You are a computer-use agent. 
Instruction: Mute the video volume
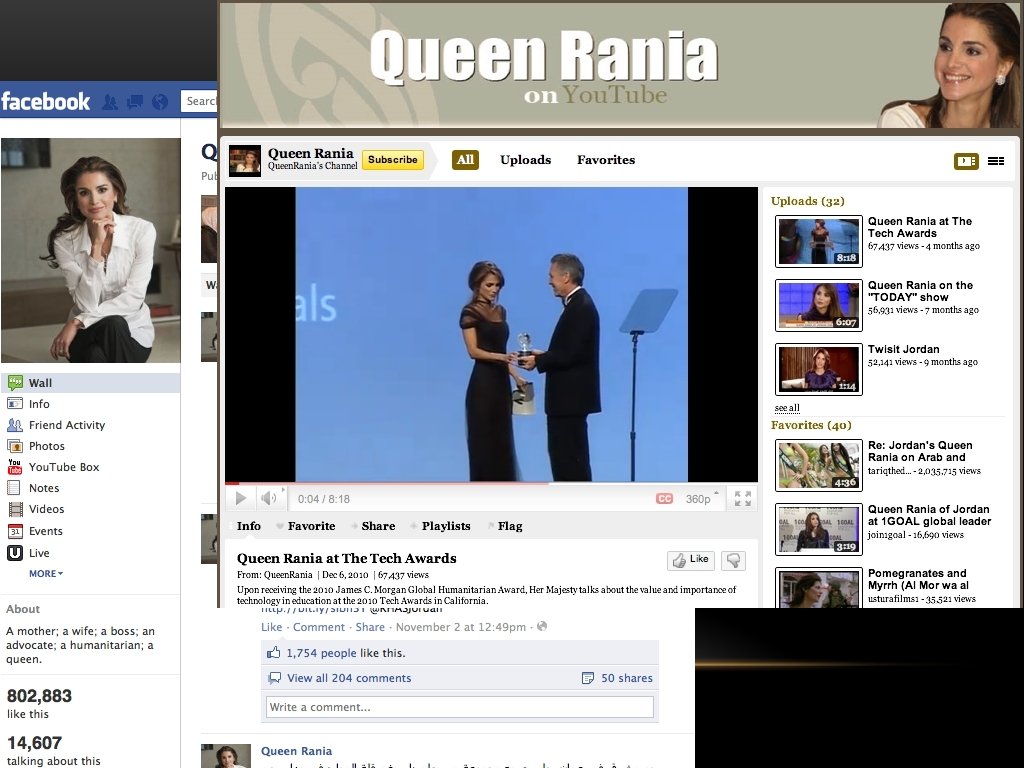pos(268,498)
